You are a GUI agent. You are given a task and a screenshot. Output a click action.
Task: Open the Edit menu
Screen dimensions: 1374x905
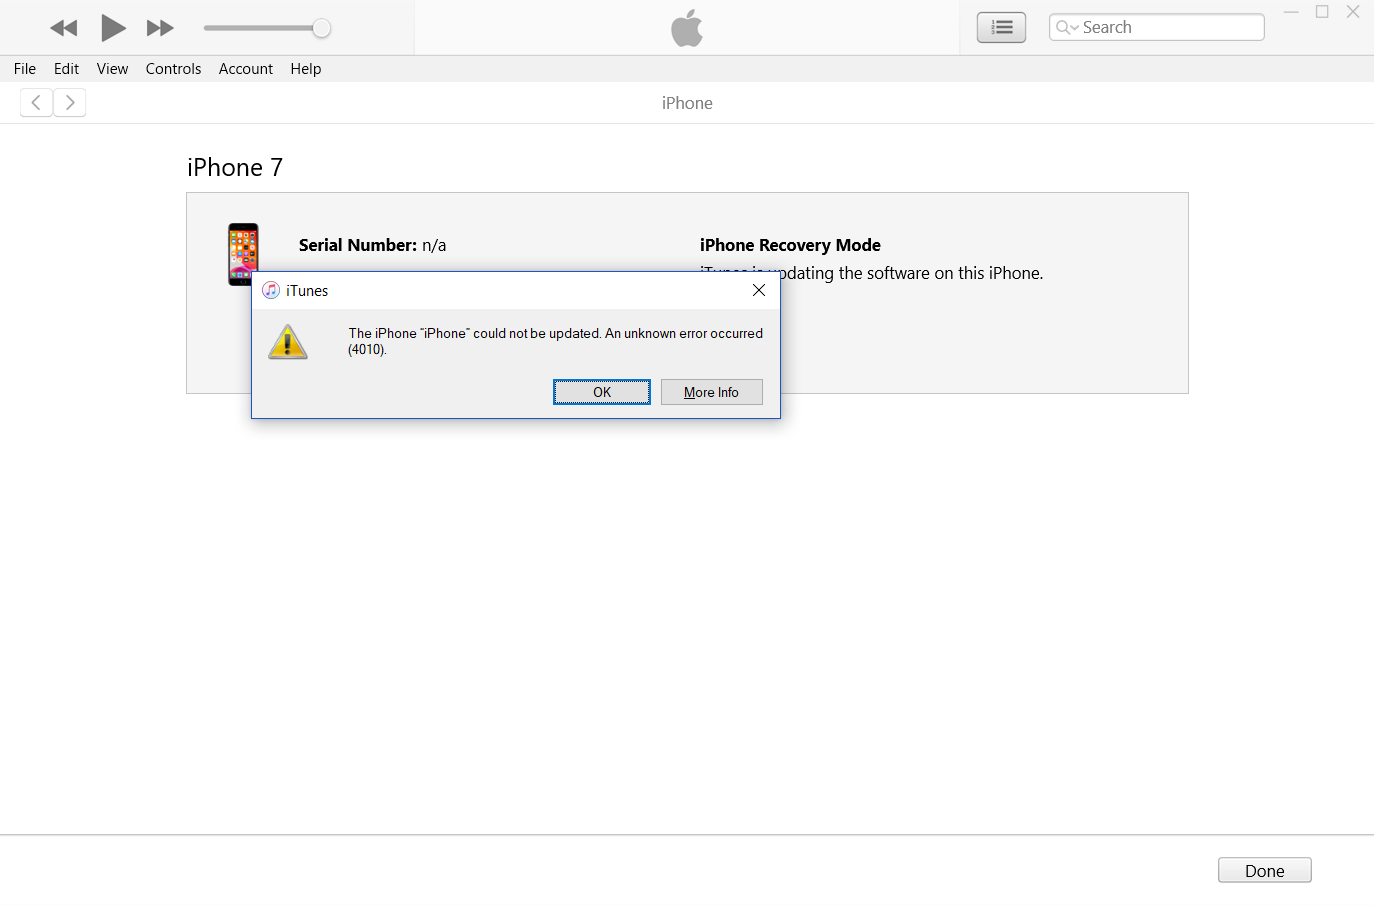point(66,69)
